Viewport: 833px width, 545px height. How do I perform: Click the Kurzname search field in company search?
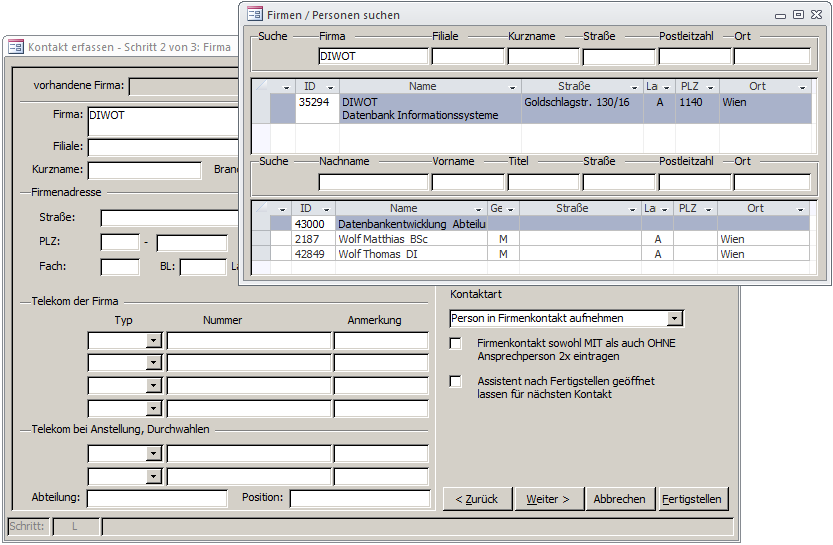(x=543, y=56)
